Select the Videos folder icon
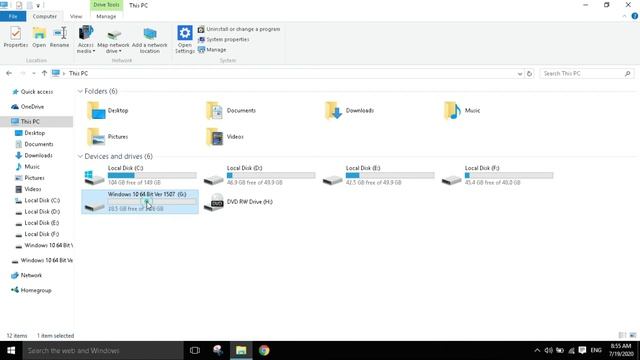Viewport: 640px width, 360px height. point(215,137)
